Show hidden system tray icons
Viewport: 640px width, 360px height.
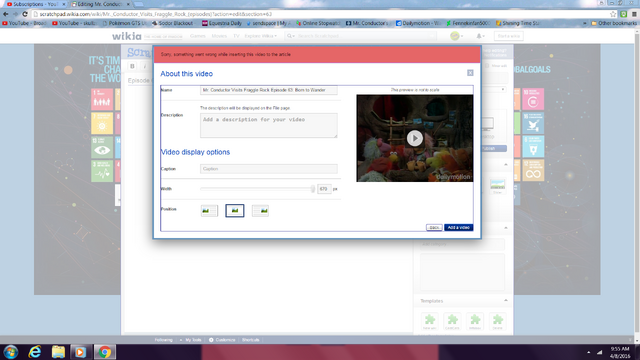pos(589,352)
